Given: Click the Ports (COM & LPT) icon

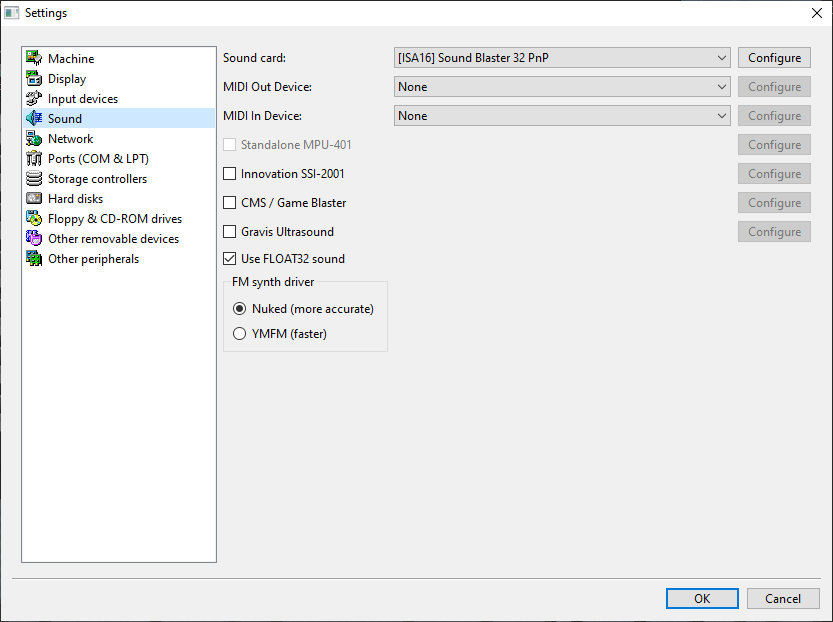Looking at the screenshot, I should click(34, 159).
